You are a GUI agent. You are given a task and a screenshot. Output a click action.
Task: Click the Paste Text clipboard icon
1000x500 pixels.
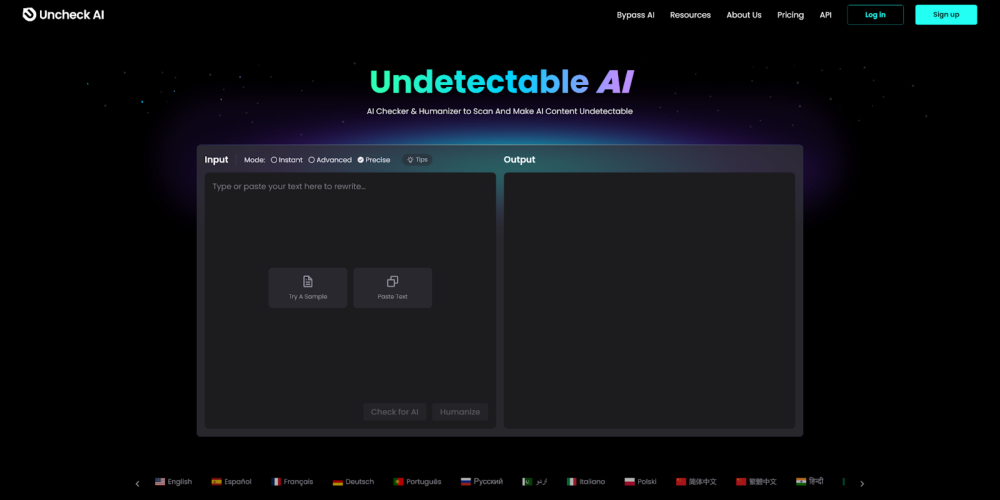(x=392, y=281)
